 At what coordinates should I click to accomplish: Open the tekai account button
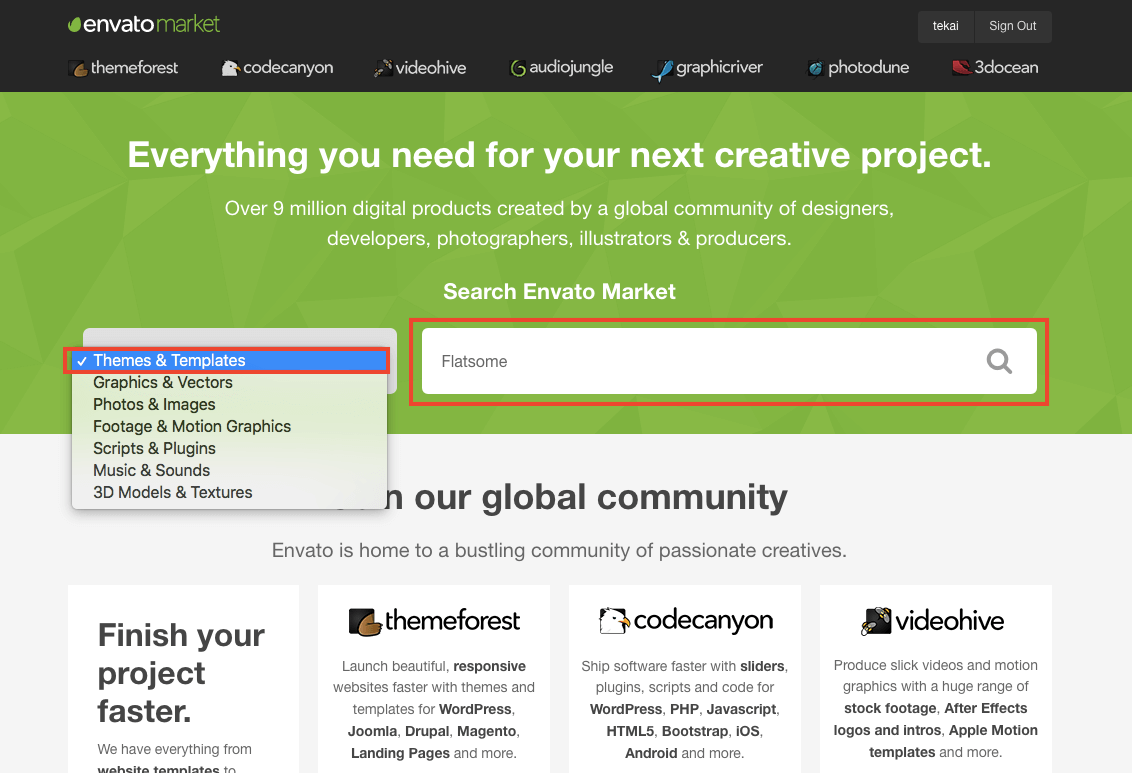click(x=945, y=26)
